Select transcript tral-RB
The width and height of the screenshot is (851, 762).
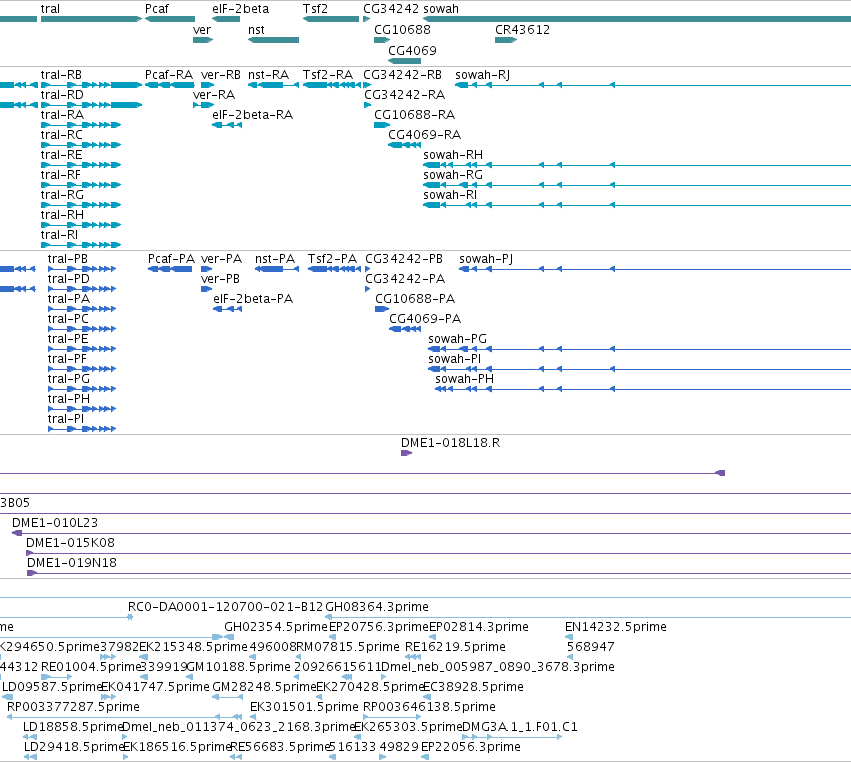click(x=91, y=85)
